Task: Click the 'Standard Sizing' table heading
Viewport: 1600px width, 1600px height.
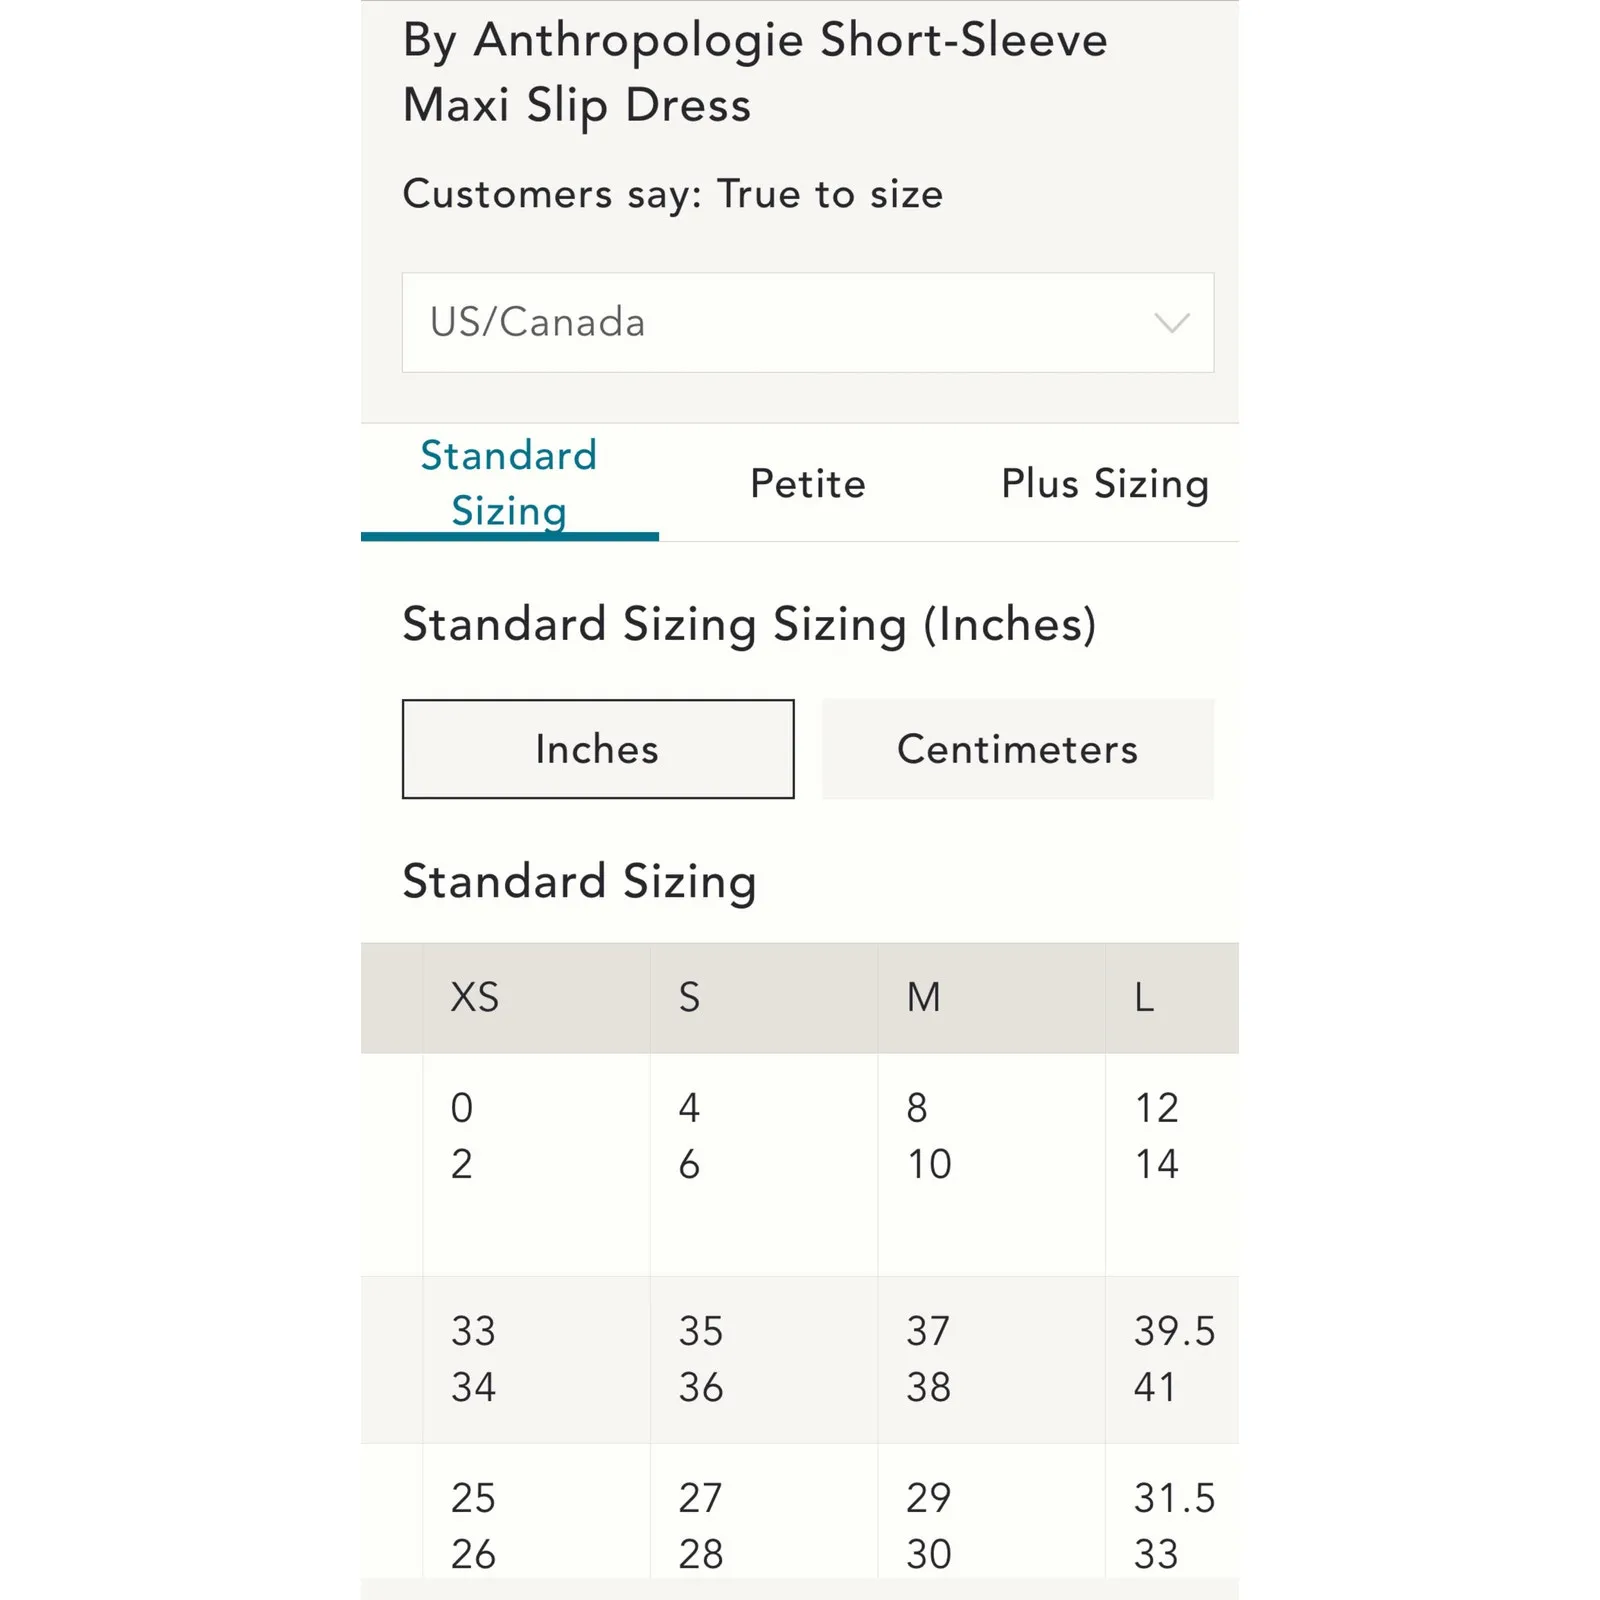Action: (579, 881)
